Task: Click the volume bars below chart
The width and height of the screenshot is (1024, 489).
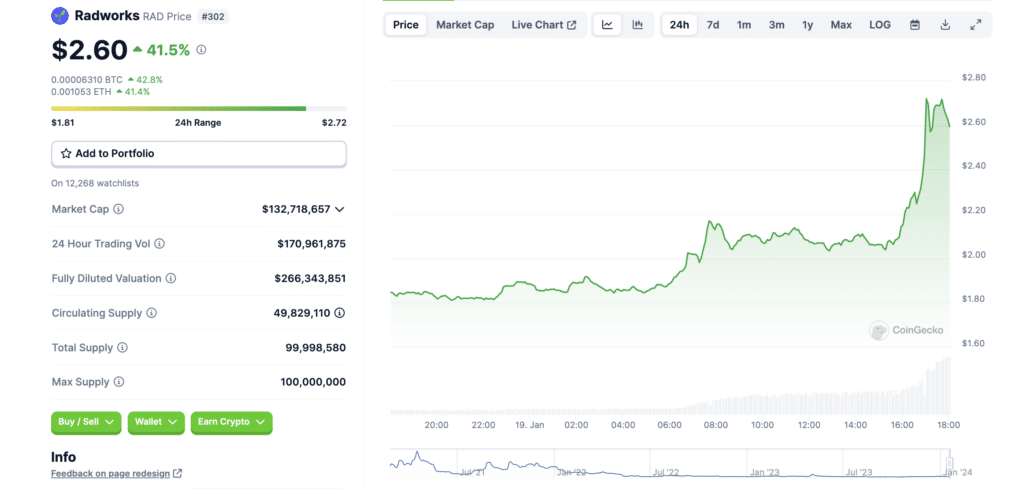Action: [x=669, y=386]
